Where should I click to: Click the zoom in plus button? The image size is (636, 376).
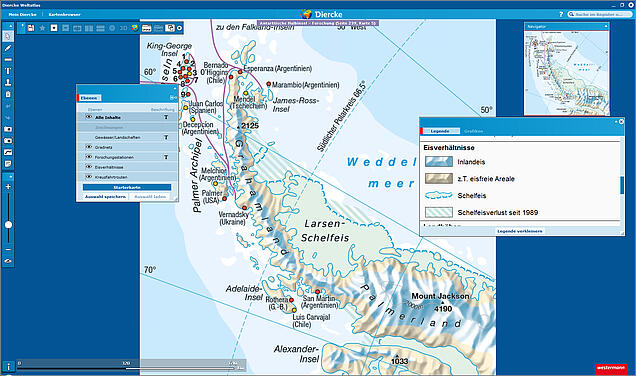point(8,187)
